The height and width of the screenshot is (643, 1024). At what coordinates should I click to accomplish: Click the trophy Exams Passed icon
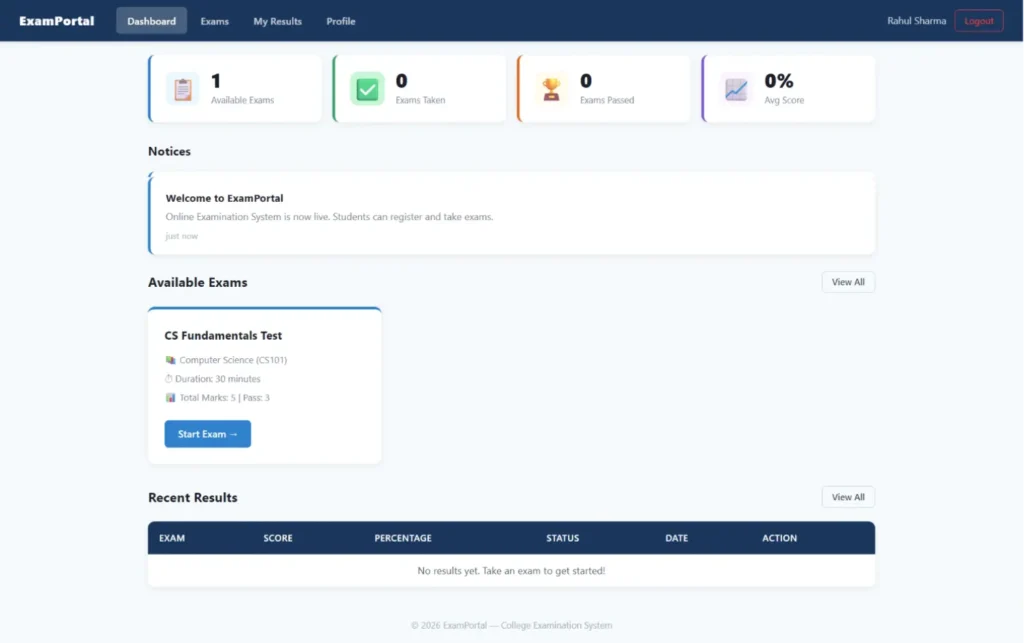pyautogui.click(x=551, y=89)
